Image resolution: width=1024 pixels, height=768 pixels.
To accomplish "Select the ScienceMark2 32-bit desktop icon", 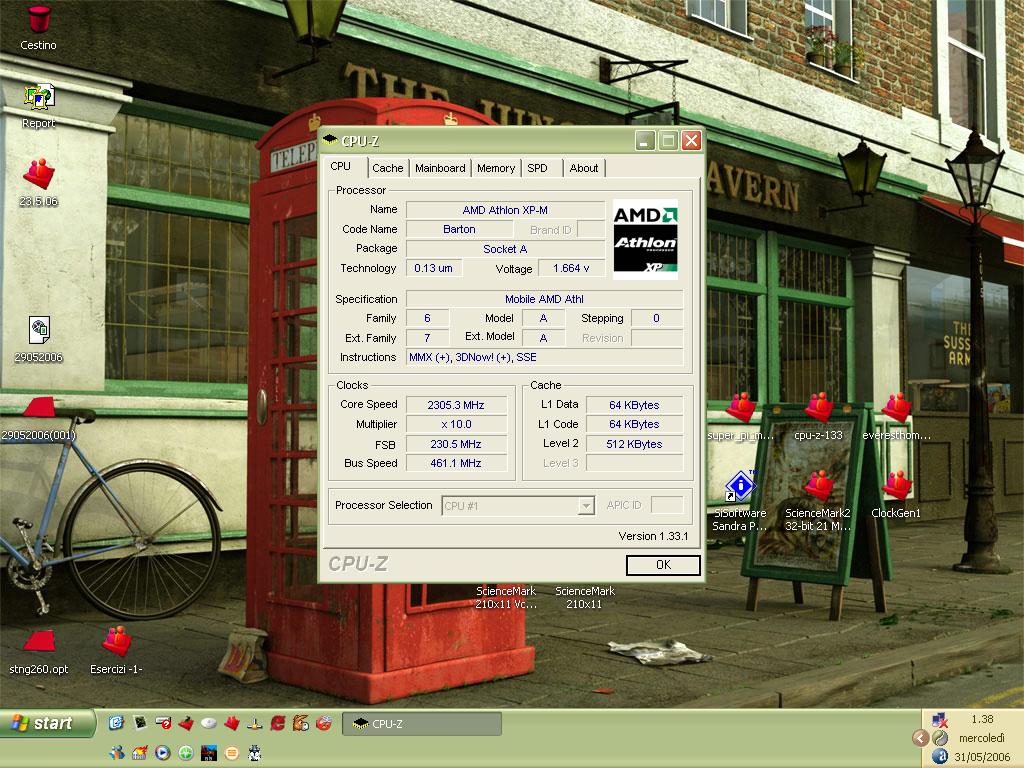I will click(818, 502).
